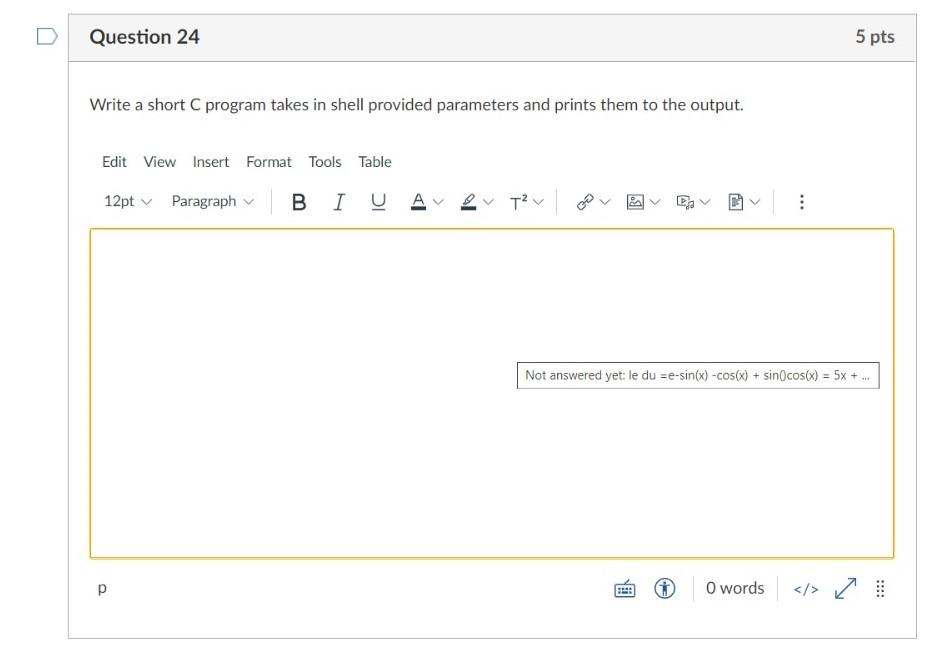The height and width of the screenshot is (655, 941).
Task: Underline the selected text
Action: (378, 201)
